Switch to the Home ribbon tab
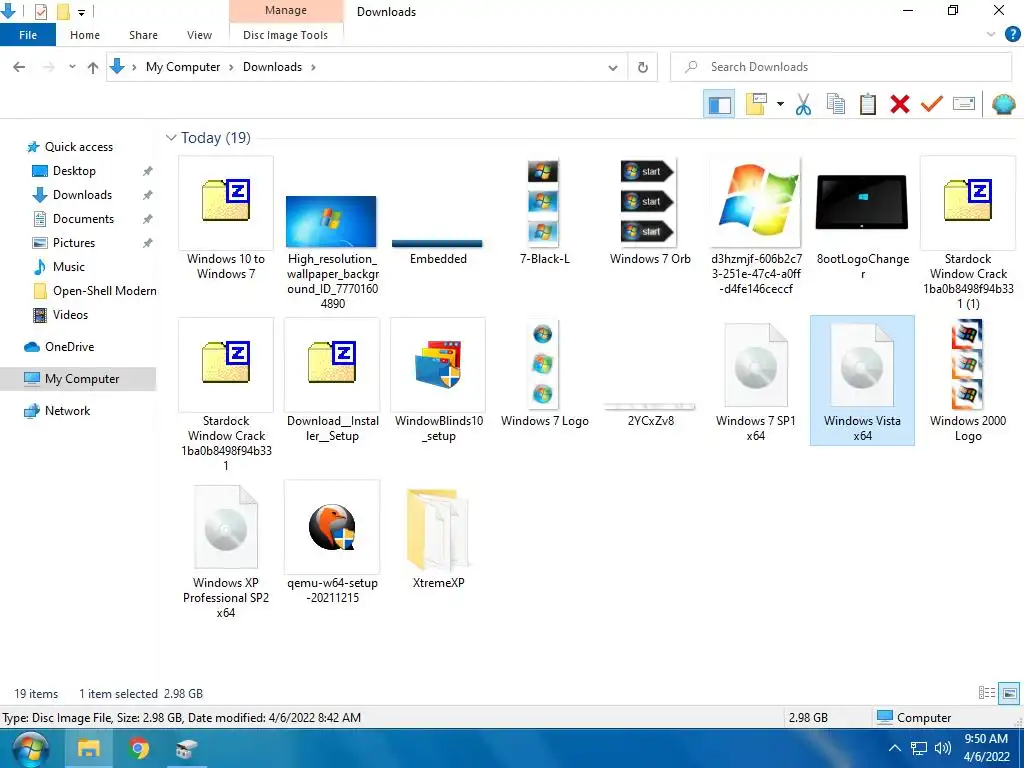This screenshot has height=768, width=1024. 85,35
